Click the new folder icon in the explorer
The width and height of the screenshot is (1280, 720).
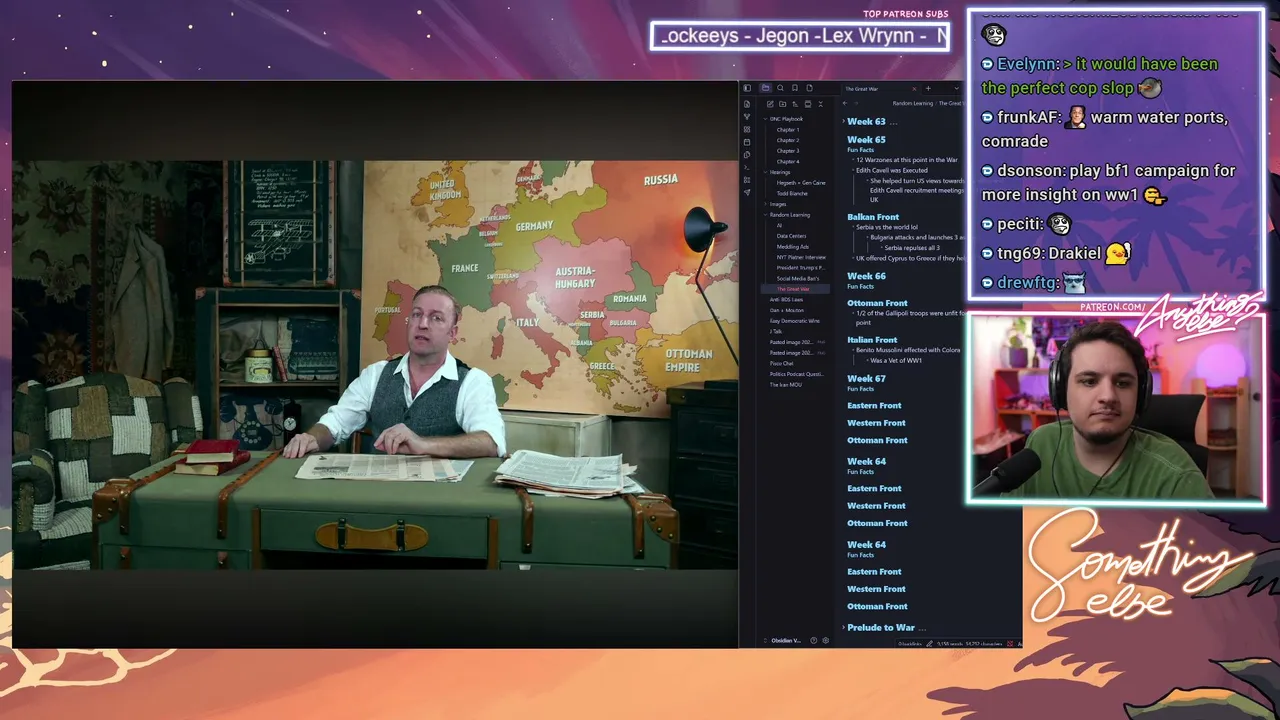(783, 104)
